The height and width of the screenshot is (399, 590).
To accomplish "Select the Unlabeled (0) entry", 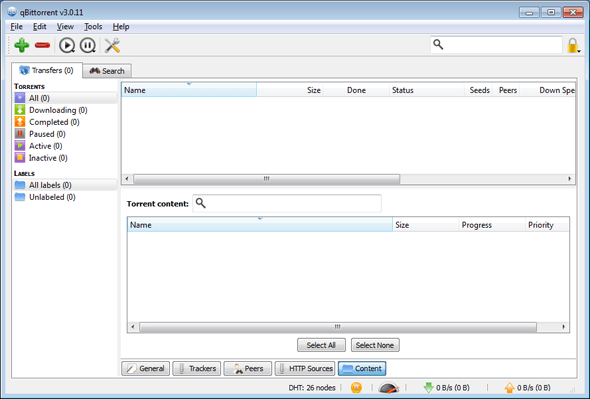I will pyautogui.click(x=66, y=197).
